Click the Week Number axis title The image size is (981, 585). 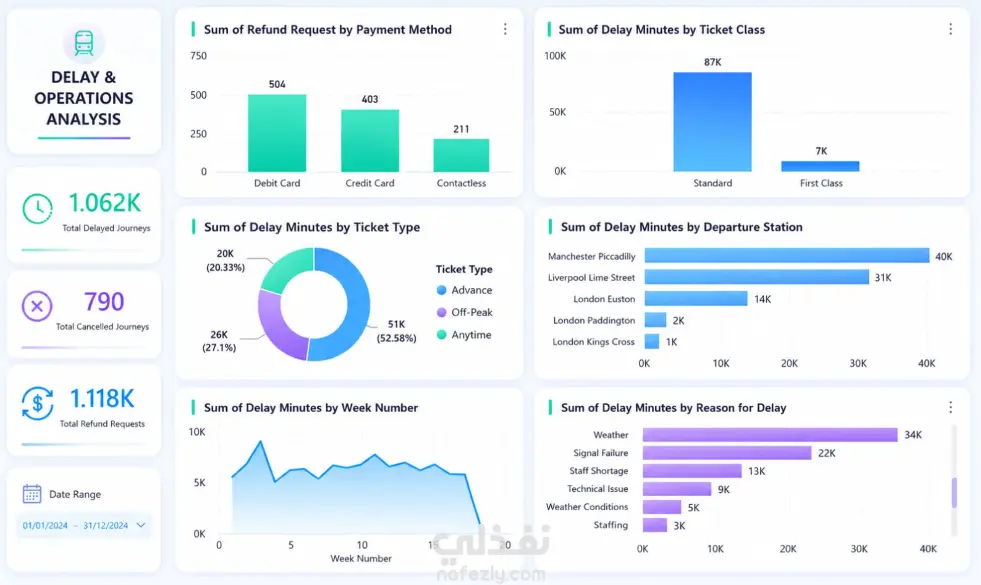tap(361, 558)
